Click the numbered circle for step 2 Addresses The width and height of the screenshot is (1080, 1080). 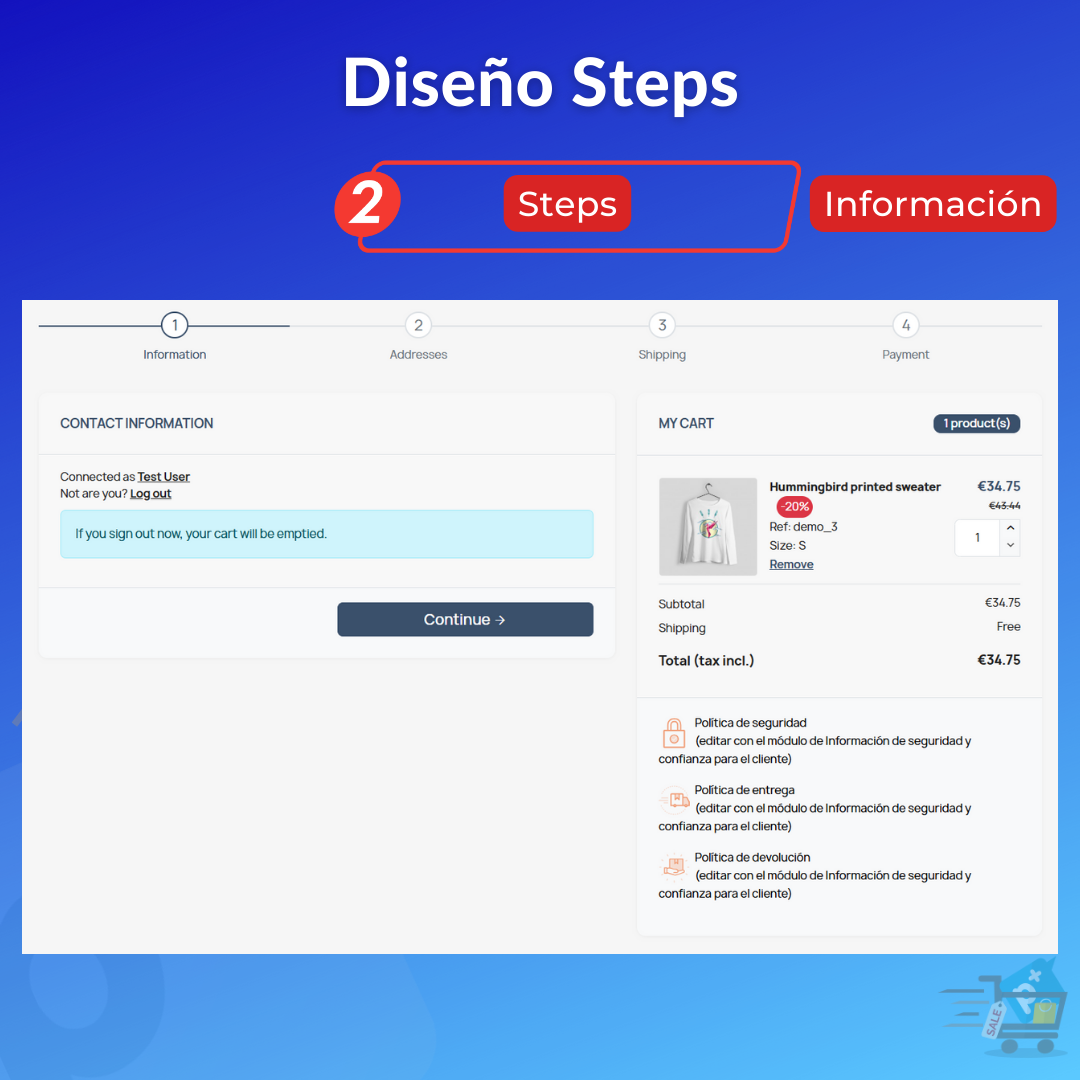pos(418,325)
